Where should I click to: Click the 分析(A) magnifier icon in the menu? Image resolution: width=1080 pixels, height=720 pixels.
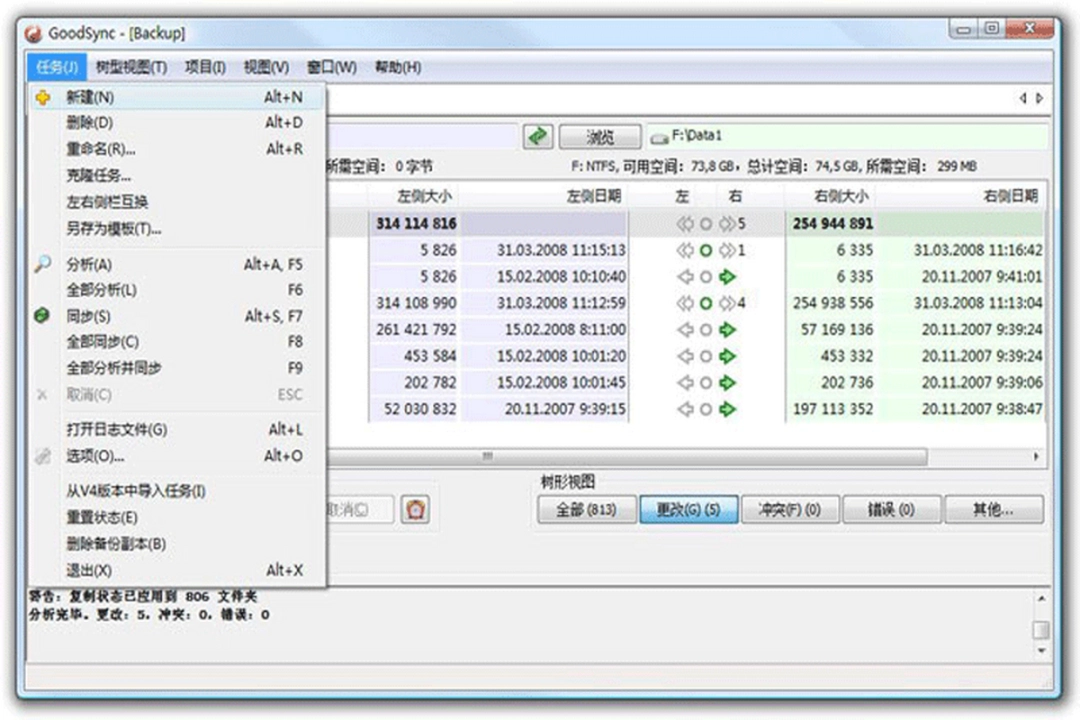pyautogui.click(x=41, y=264)
